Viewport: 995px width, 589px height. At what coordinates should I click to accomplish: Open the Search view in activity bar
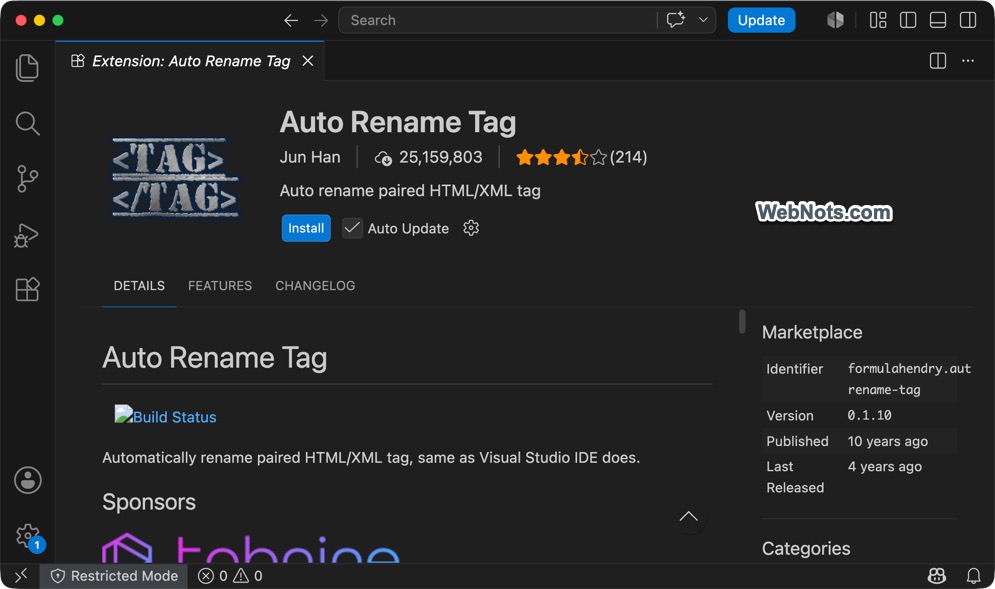coord(27,123)
